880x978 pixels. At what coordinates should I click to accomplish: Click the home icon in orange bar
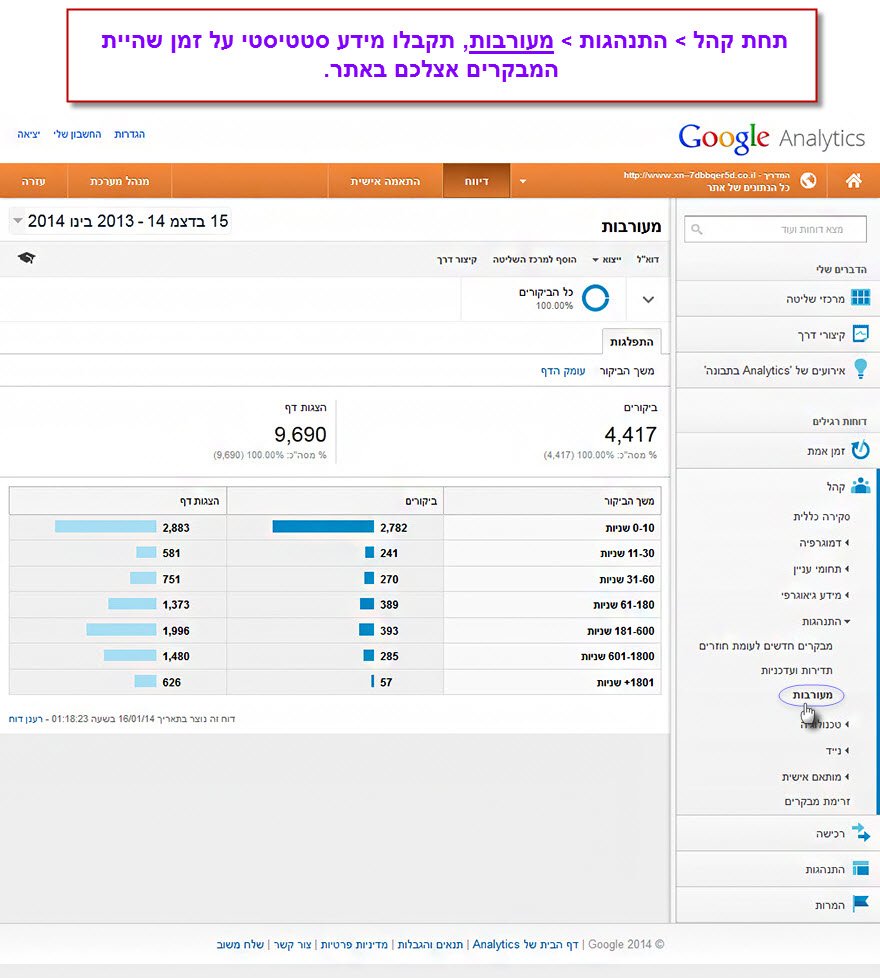853,181
